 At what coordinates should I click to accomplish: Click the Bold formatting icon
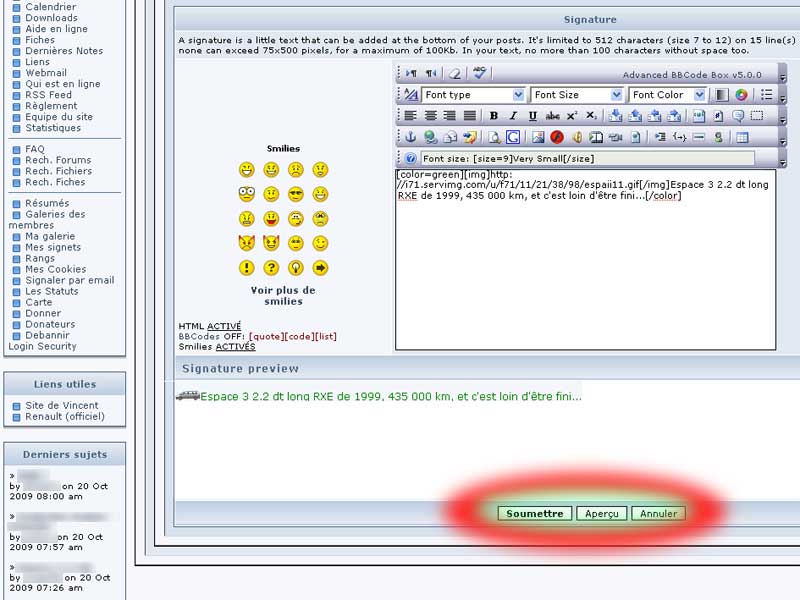point(494,116)
